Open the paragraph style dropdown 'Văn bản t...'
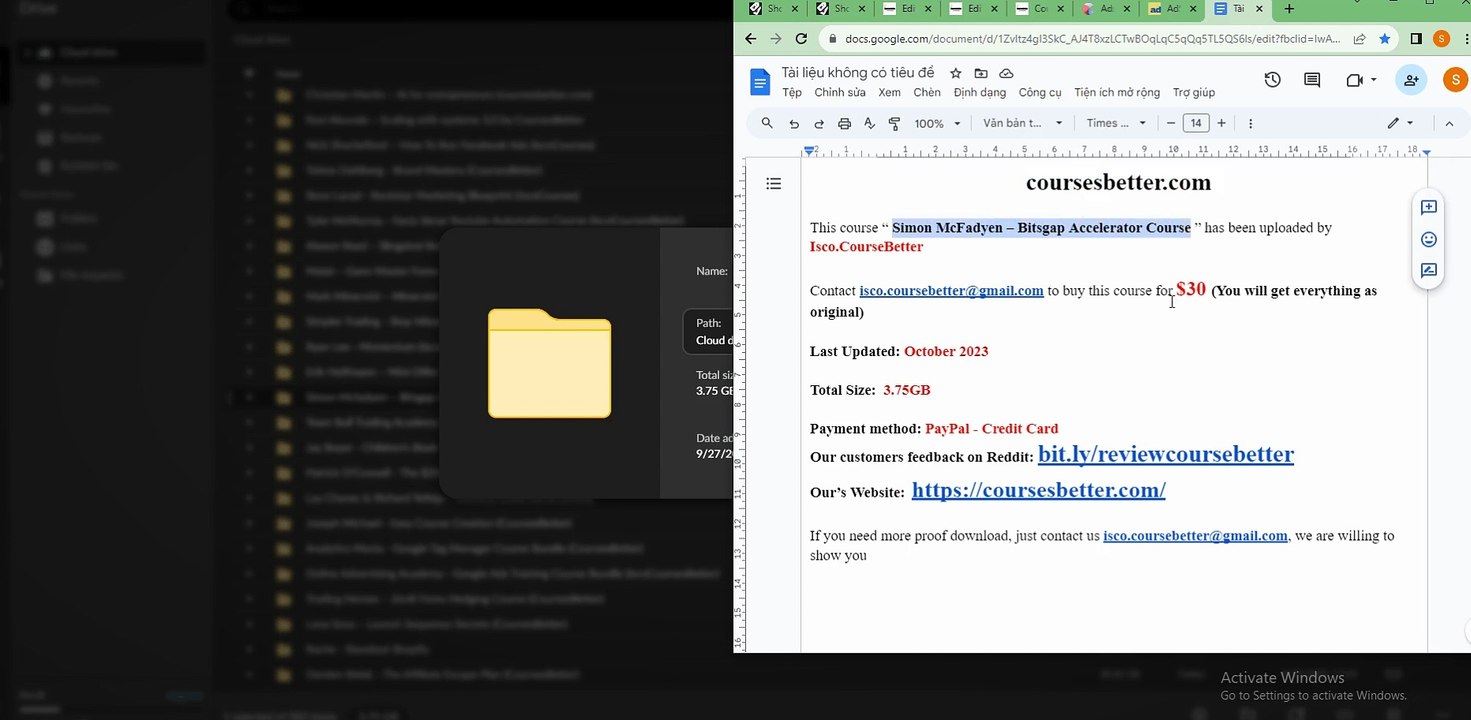The width and height of the screenshot is (1471, 720). [x=1022, y=123]
